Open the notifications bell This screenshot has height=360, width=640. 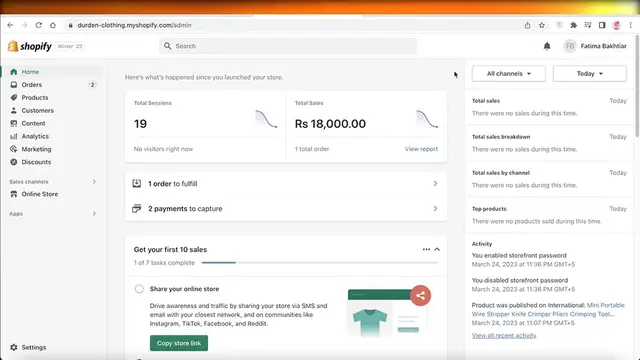coord(547,46)
